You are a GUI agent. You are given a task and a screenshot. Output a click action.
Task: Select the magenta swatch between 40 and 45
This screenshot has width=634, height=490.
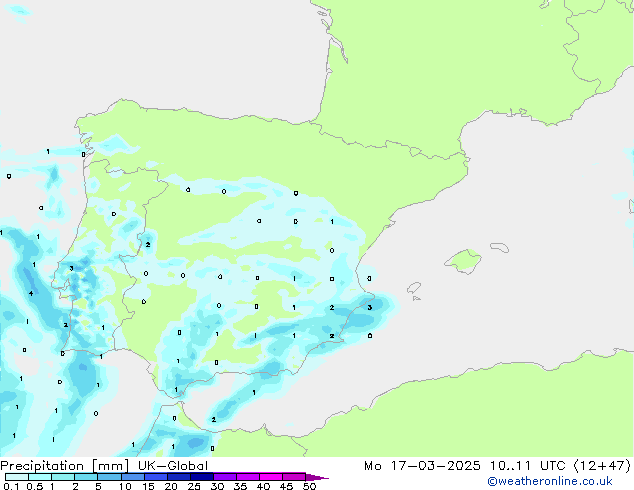[271, 477]
